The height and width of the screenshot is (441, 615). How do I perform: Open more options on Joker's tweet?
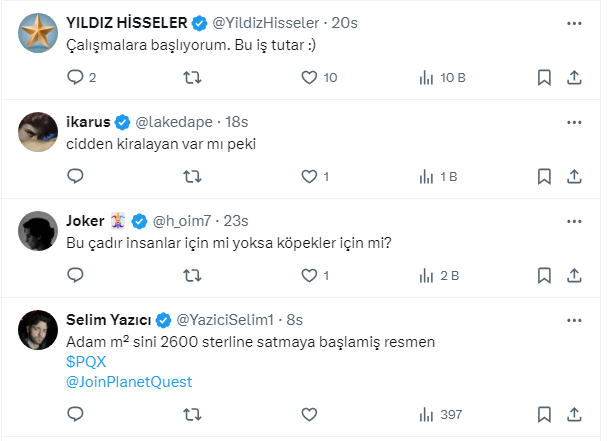[x=574, y=221]
